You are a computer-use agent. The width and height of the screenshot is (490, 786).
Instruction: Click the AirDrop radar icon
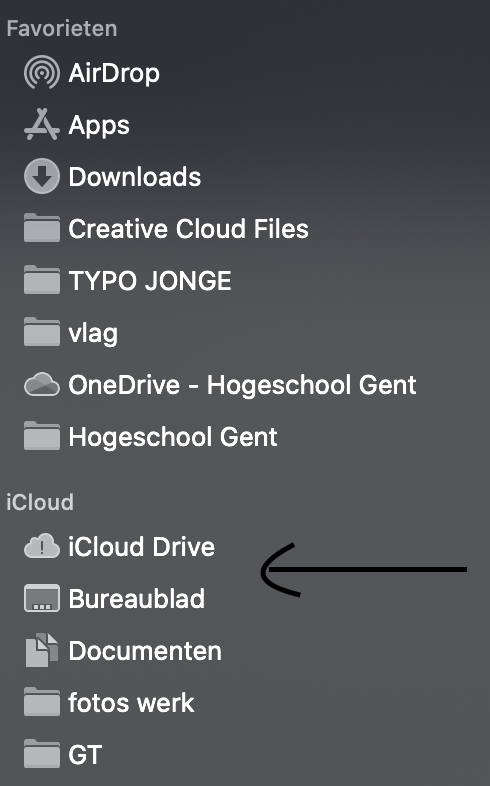click(42, 73)
